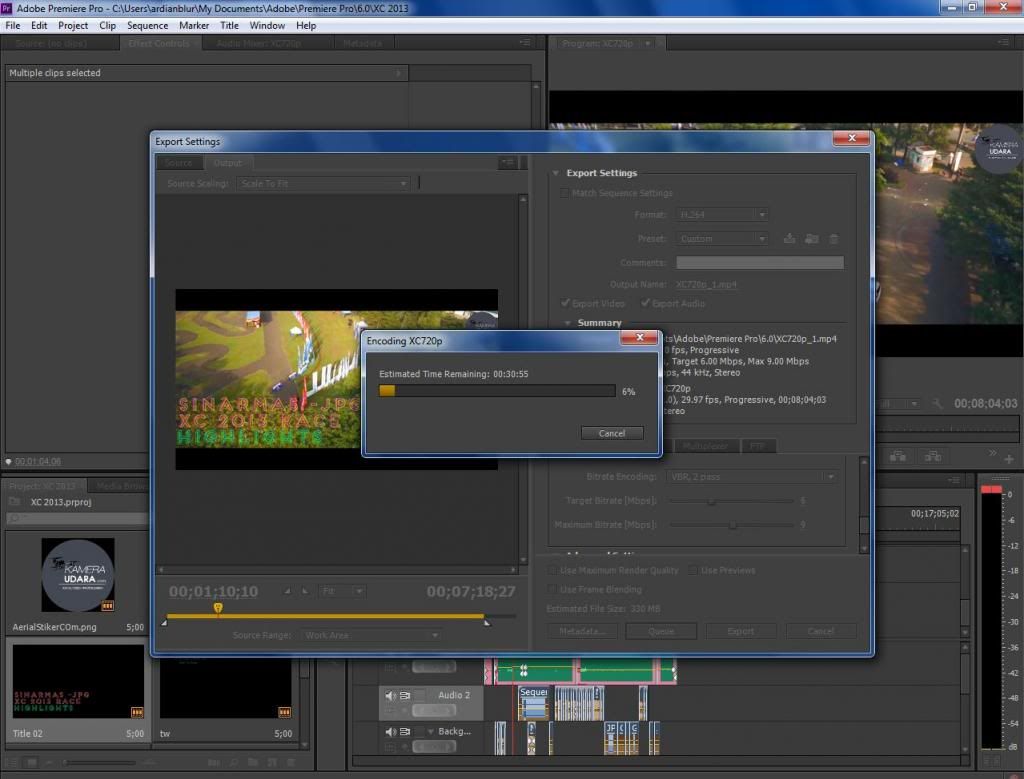Click the delete preset trash icon

(834, 238)
